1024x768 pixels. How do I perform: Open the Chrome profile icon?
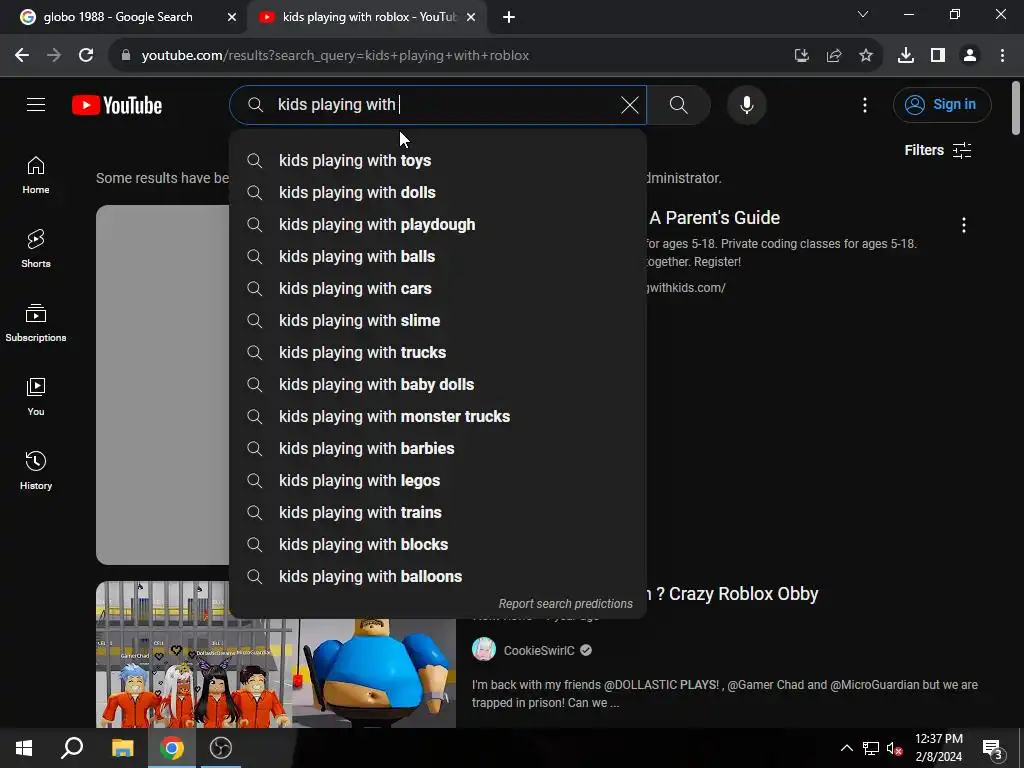point(970,56)
